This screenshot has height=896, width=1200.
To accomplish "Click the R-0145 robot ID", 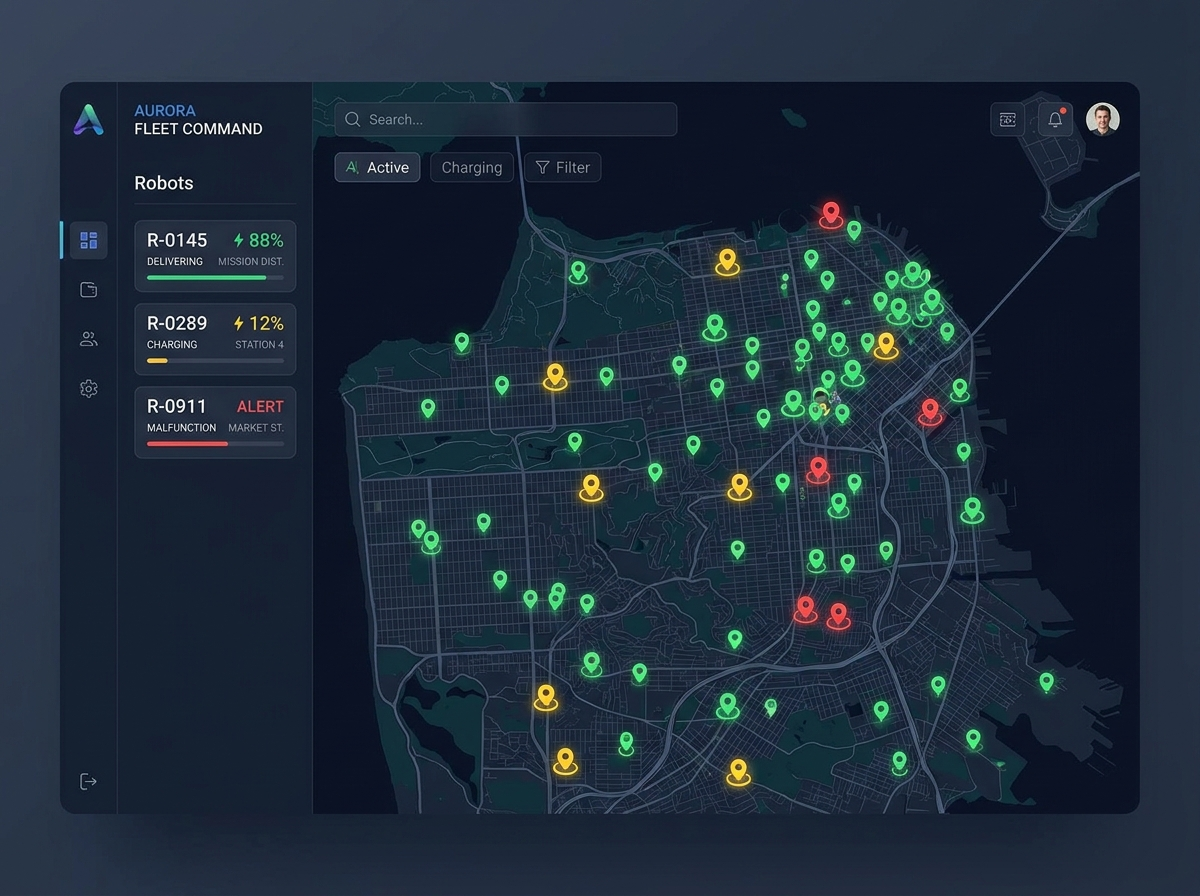I will [x=177, y=240].
